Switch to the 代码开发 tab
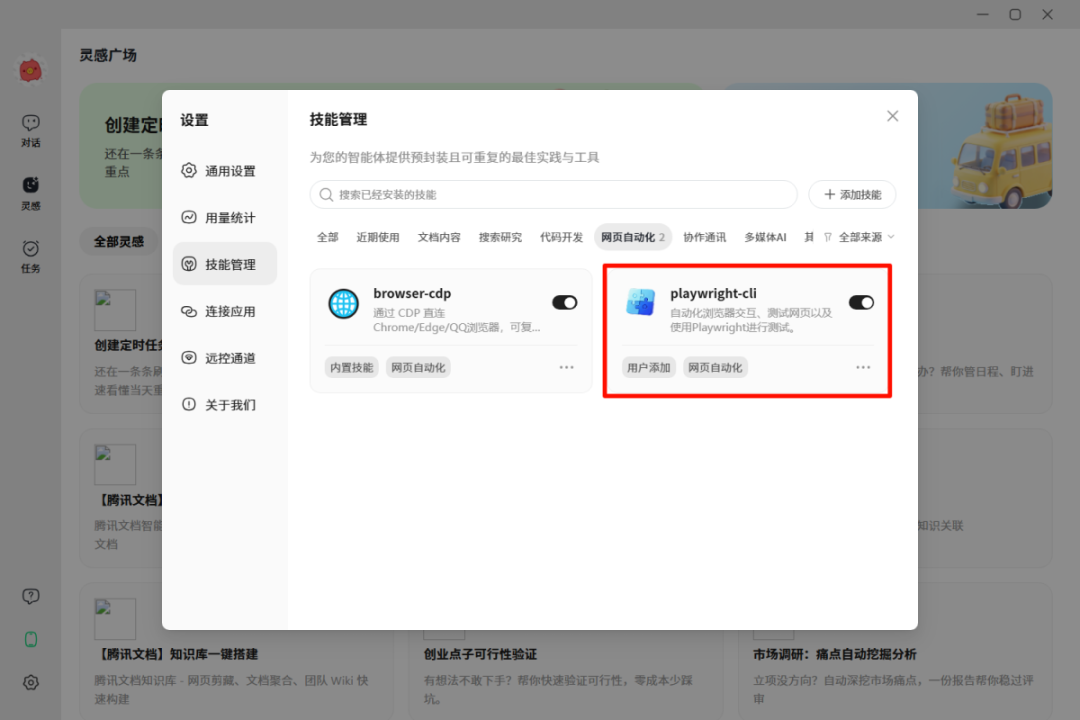Viewport: 1080px width, 720px height. coord(561,237)
